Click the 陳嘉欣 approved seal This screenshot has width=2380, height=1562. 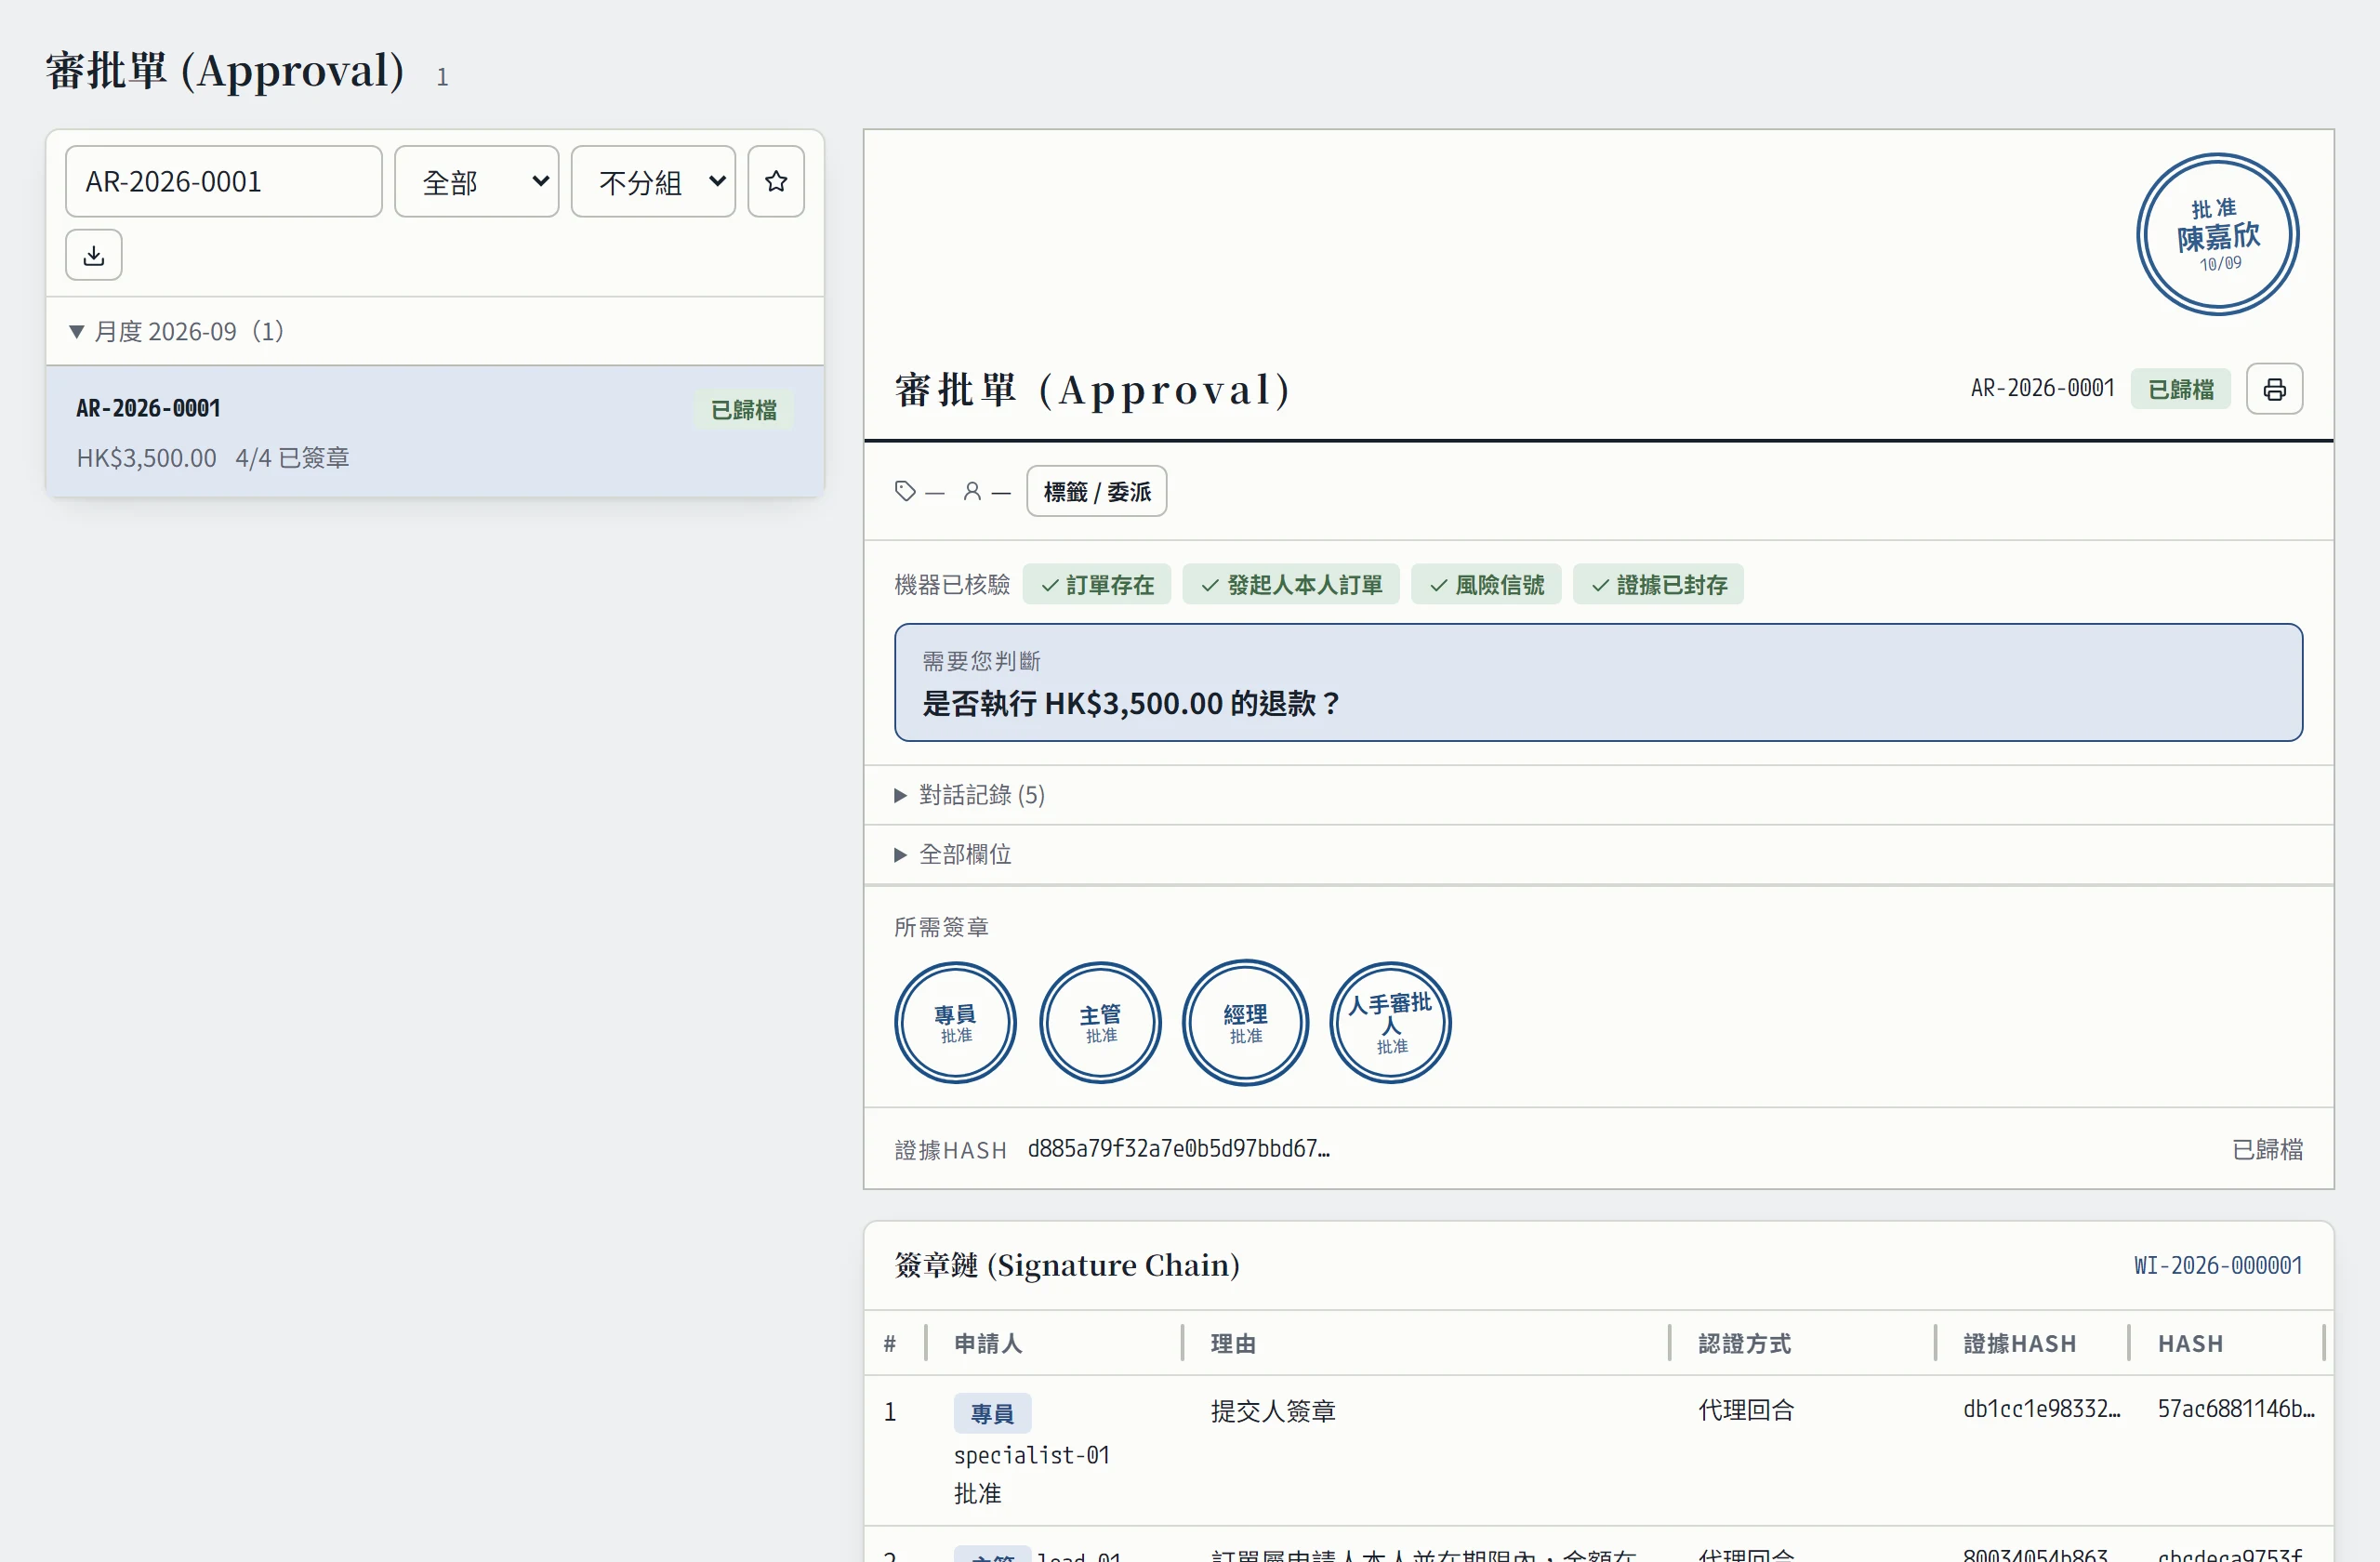tap(2218, 234)
